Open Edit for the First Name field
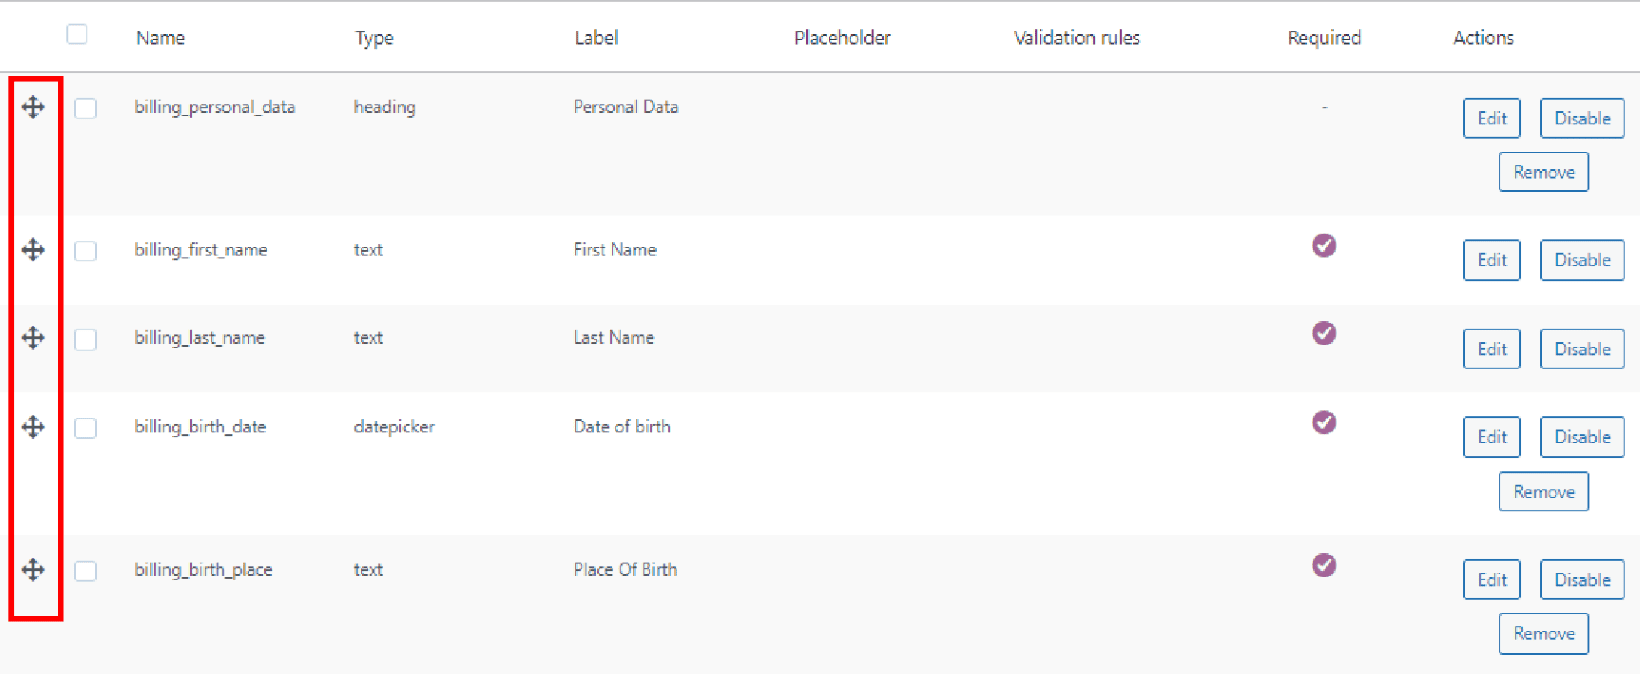The image size is (1640, 674). 1491,260
